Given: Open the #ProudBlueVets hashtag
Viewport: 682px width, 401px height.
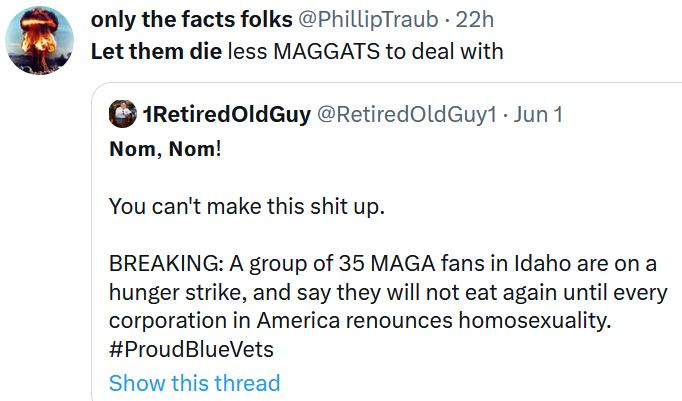Looking at the screenshot, I should (191, 350).
